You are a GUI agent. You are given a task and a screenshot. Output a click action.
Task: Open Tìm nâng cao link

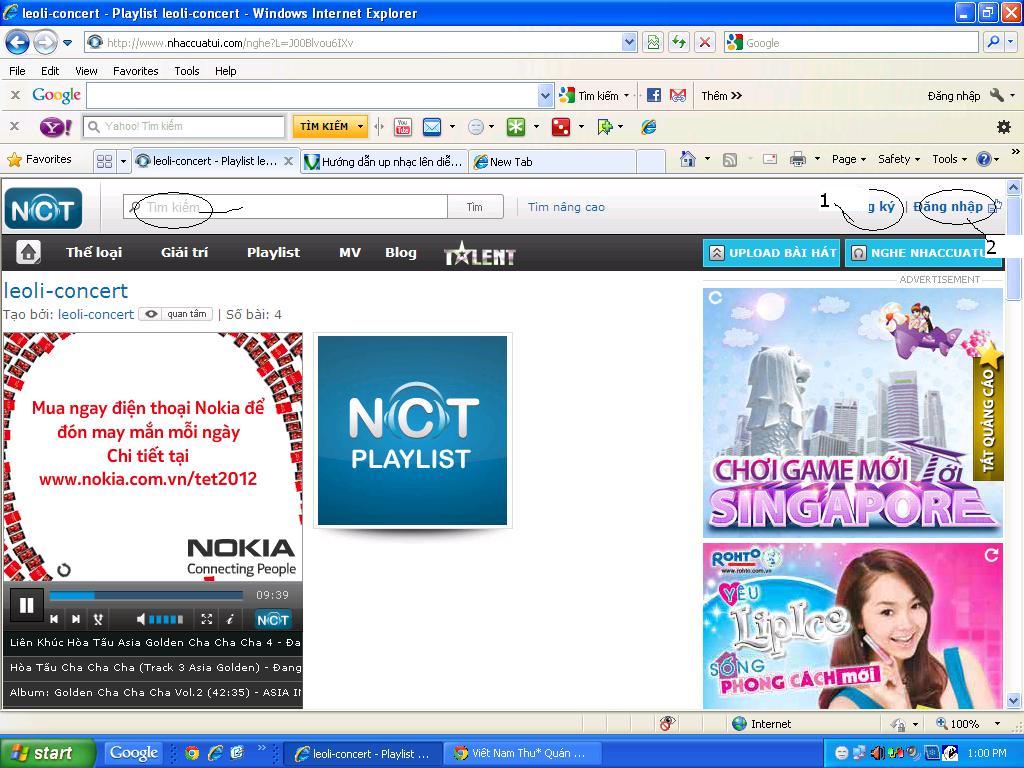(x=566, y=207)
